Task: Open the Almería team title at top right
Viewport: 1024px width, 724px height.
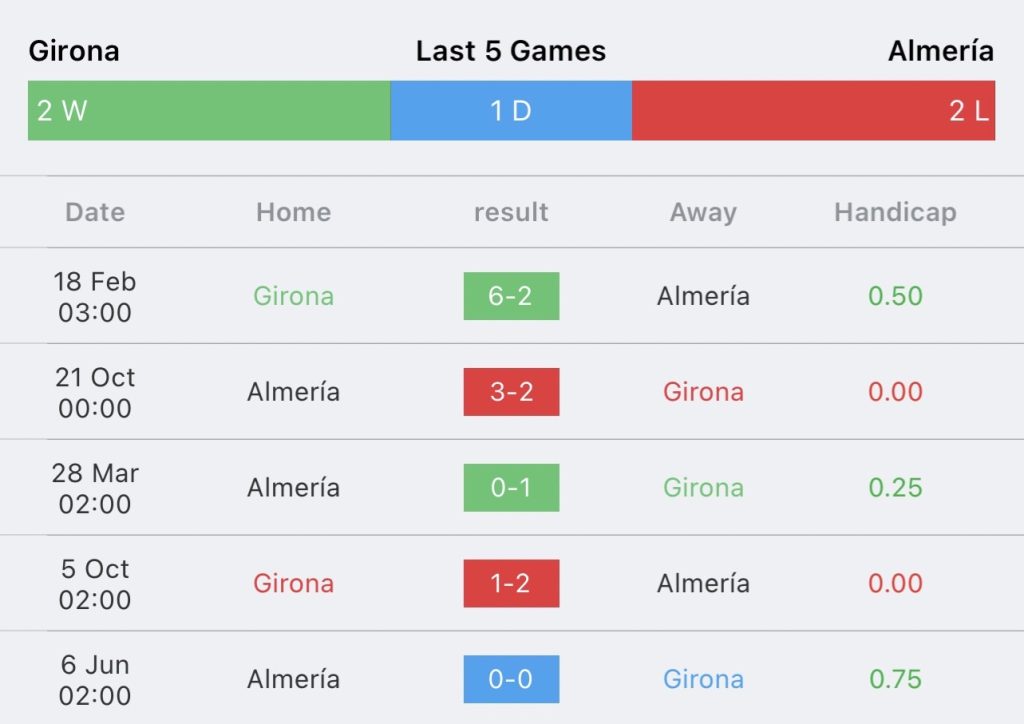Action: [x=941, y=51]
